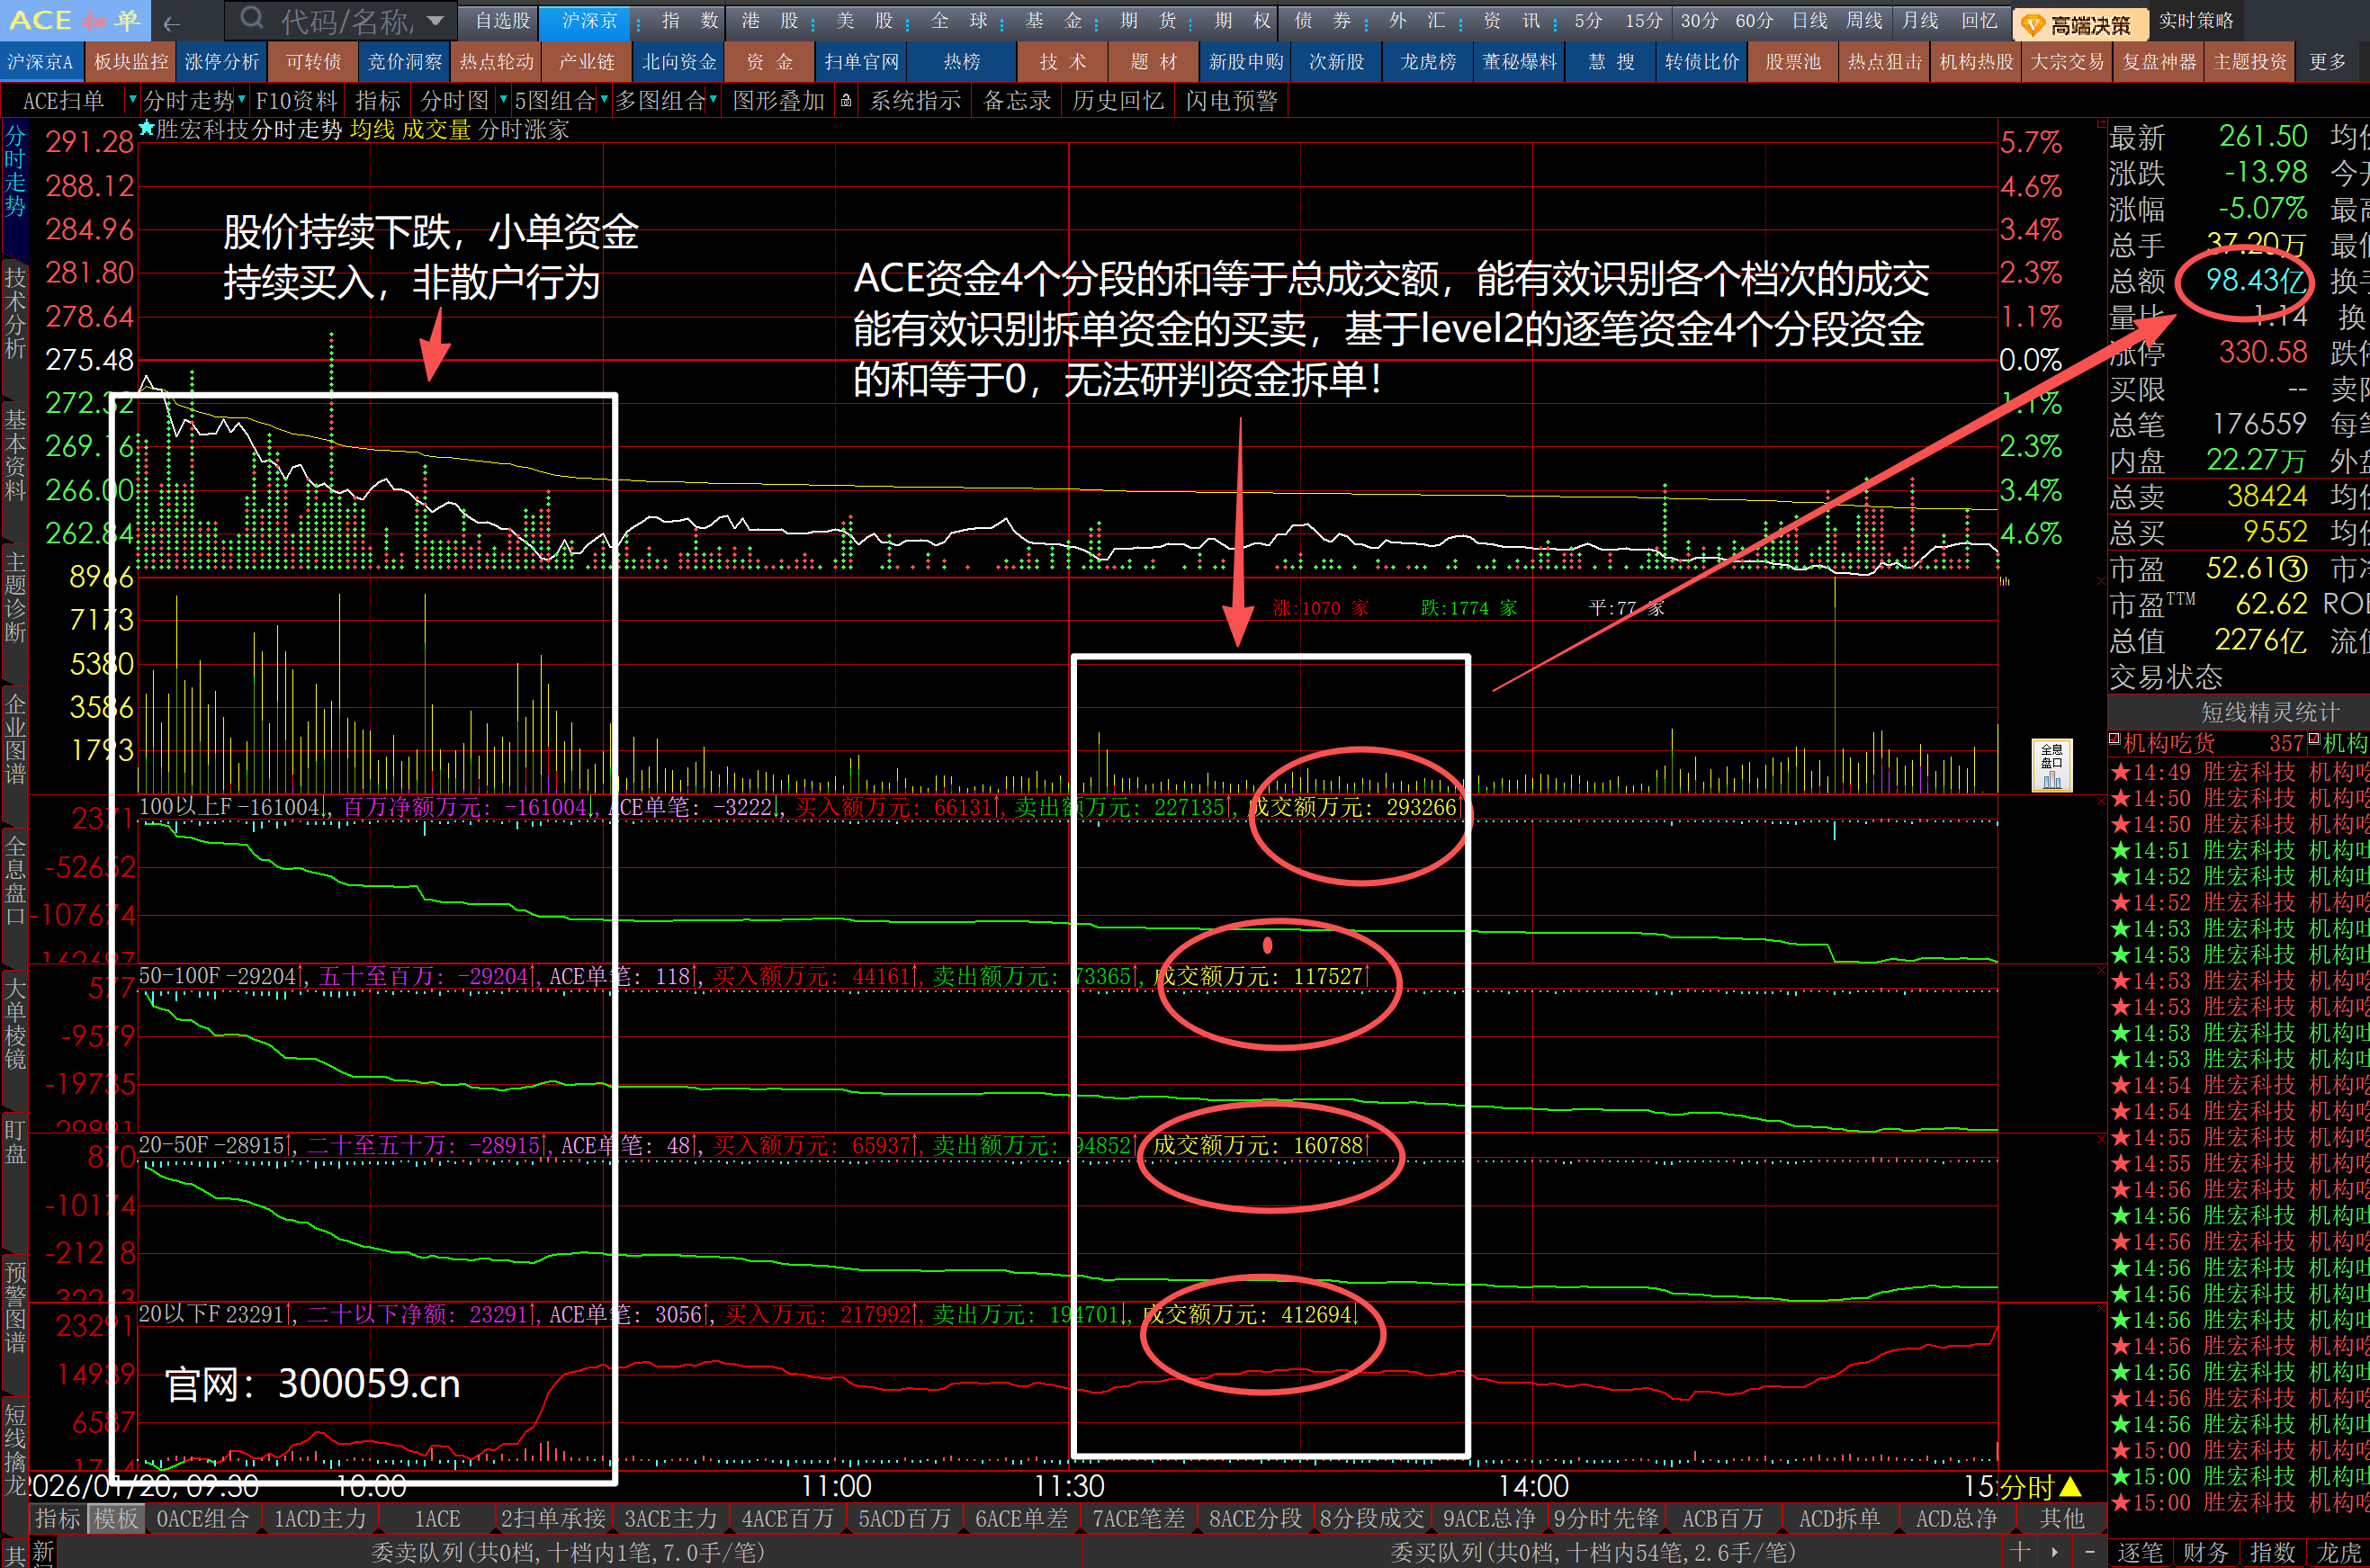Open the 复盘神器 page
2370x1568 pixels.
pyautogui.click(x=2159, y=62)
